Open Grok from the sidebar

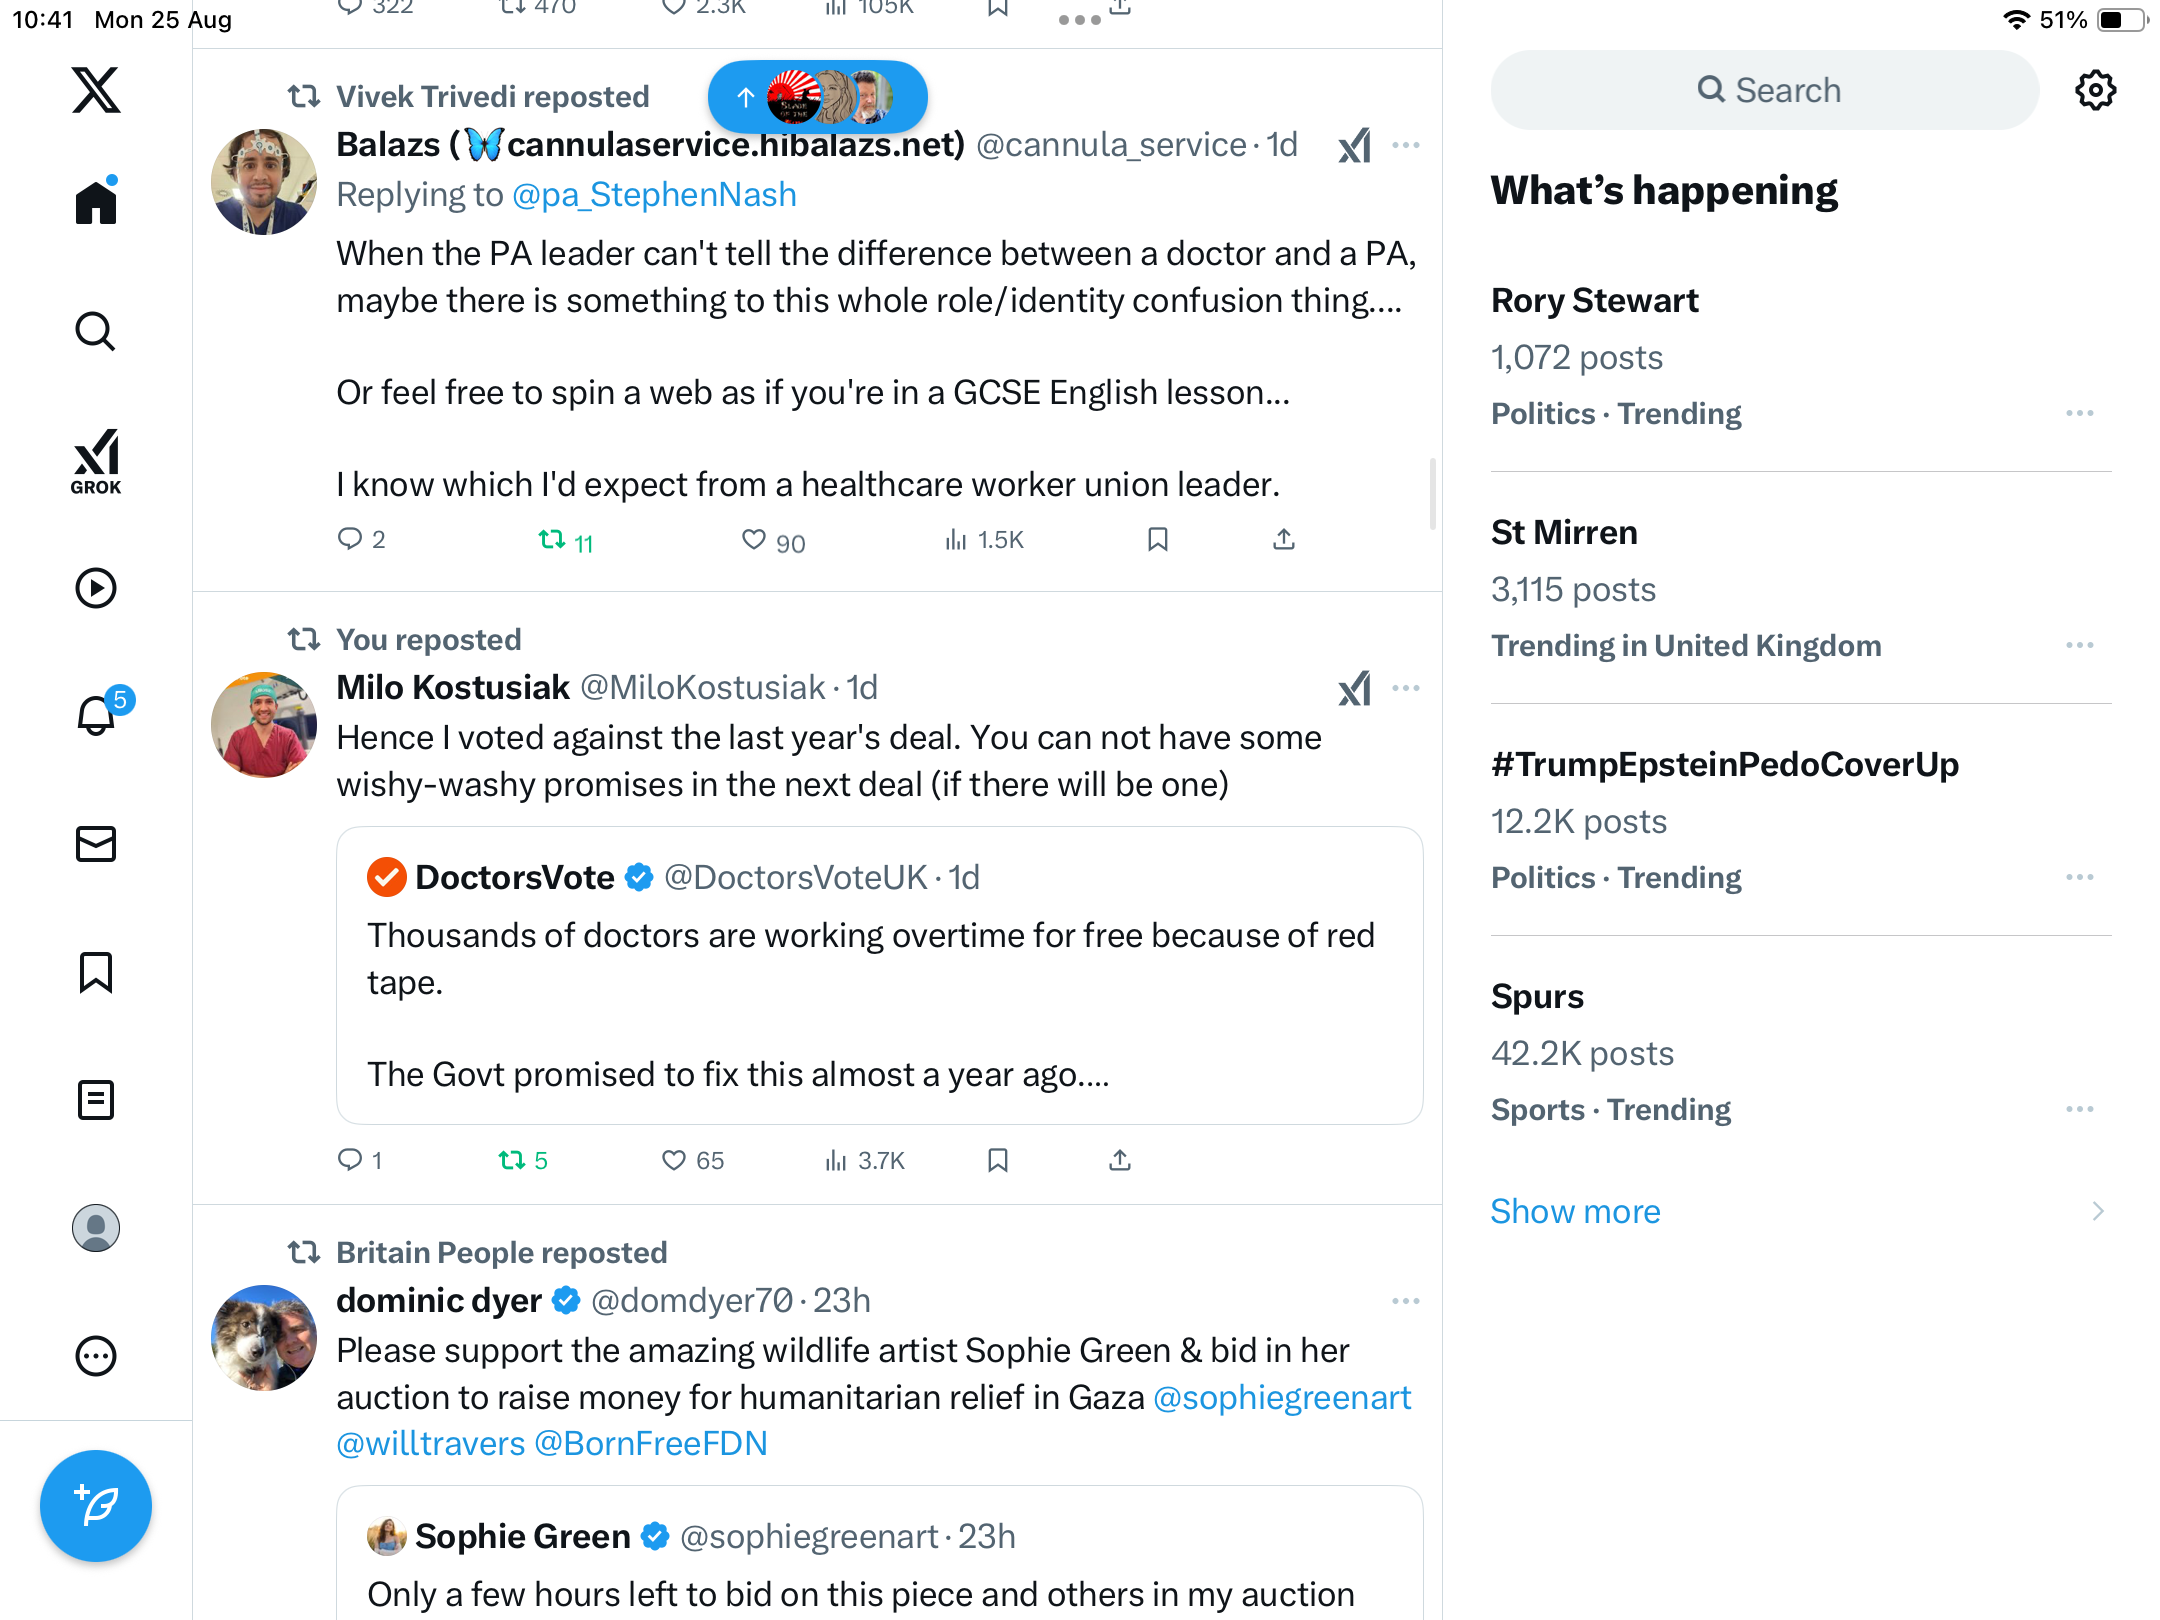point(96,461)
